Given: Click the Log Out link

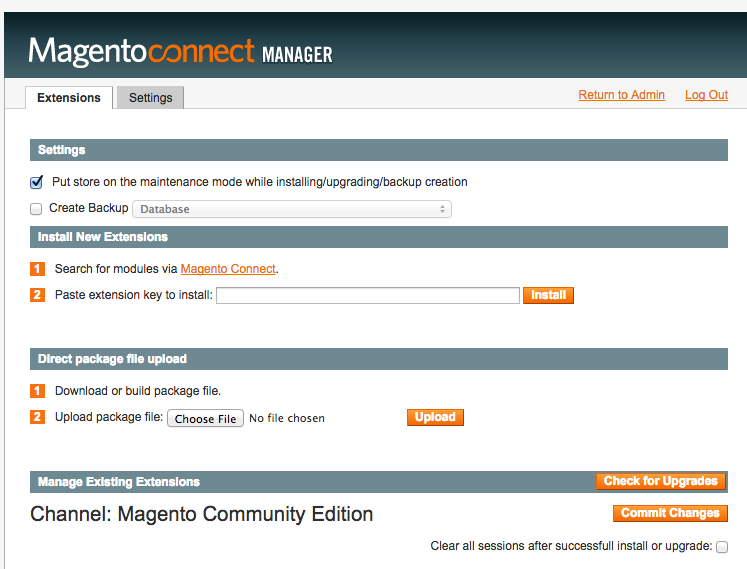Looking at the screenshot, I should click(706, 95).
